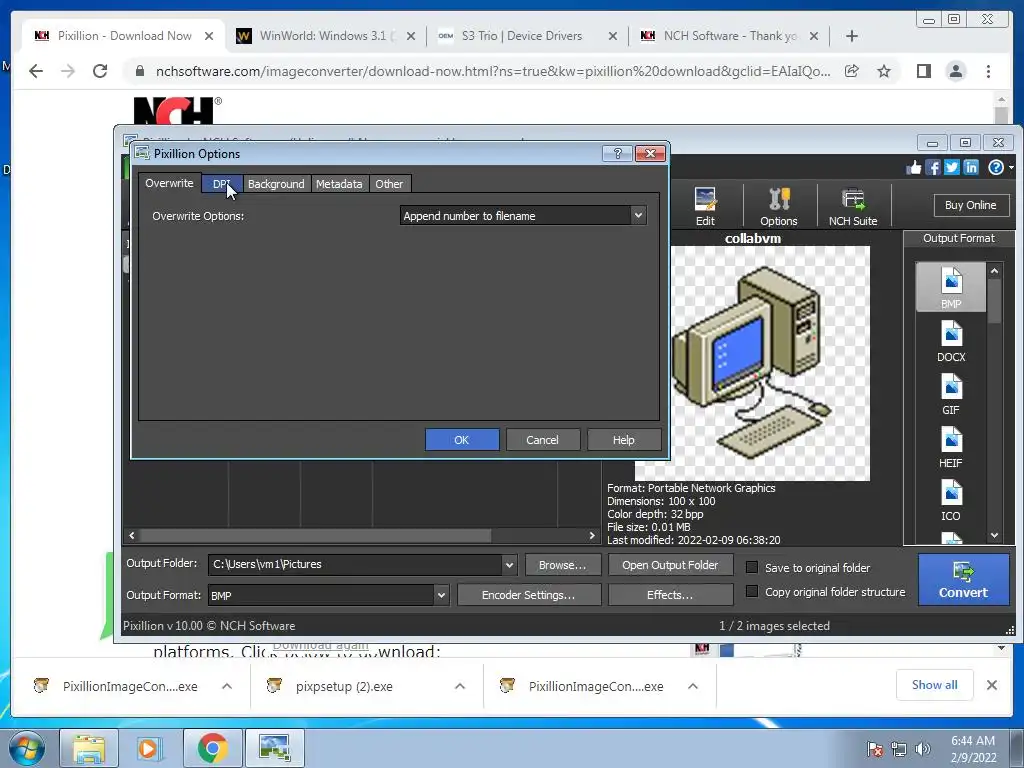The height and width of the screenshot is (768, 1024).
Task: Bookmark this page with the star icon
Action: [884, 71]
